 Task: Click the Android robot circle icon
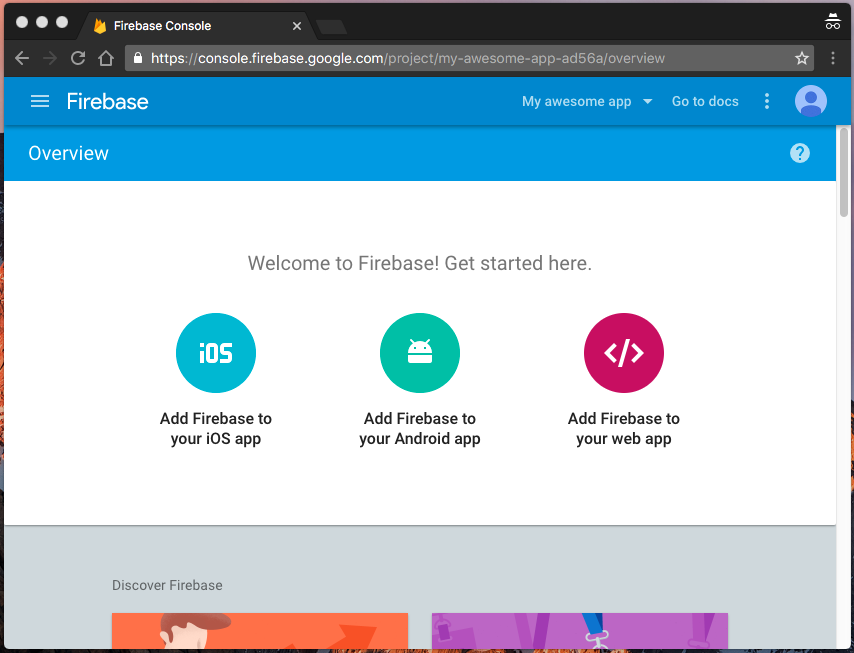420,353
